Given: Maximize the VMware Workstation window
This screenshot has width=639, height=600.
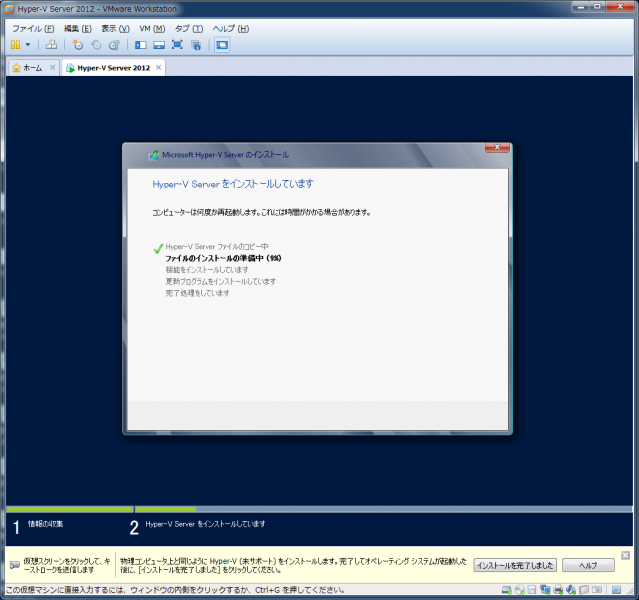Looking at the screenshot, I should (597, 7).
